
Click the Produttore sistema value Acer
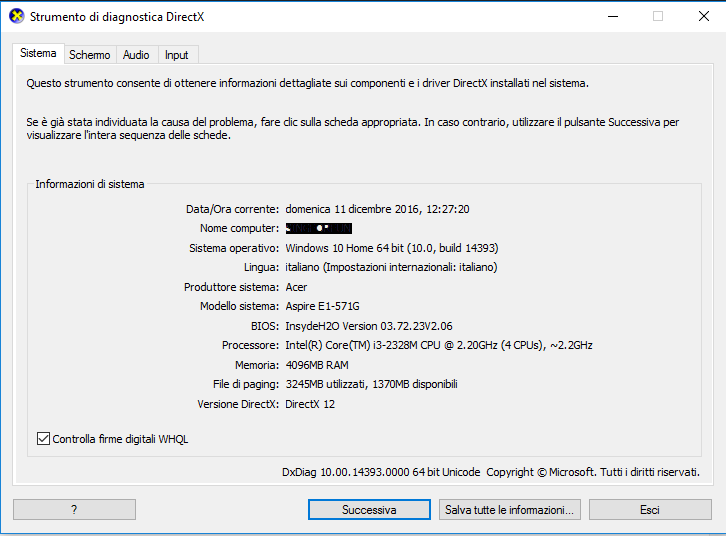296,287
